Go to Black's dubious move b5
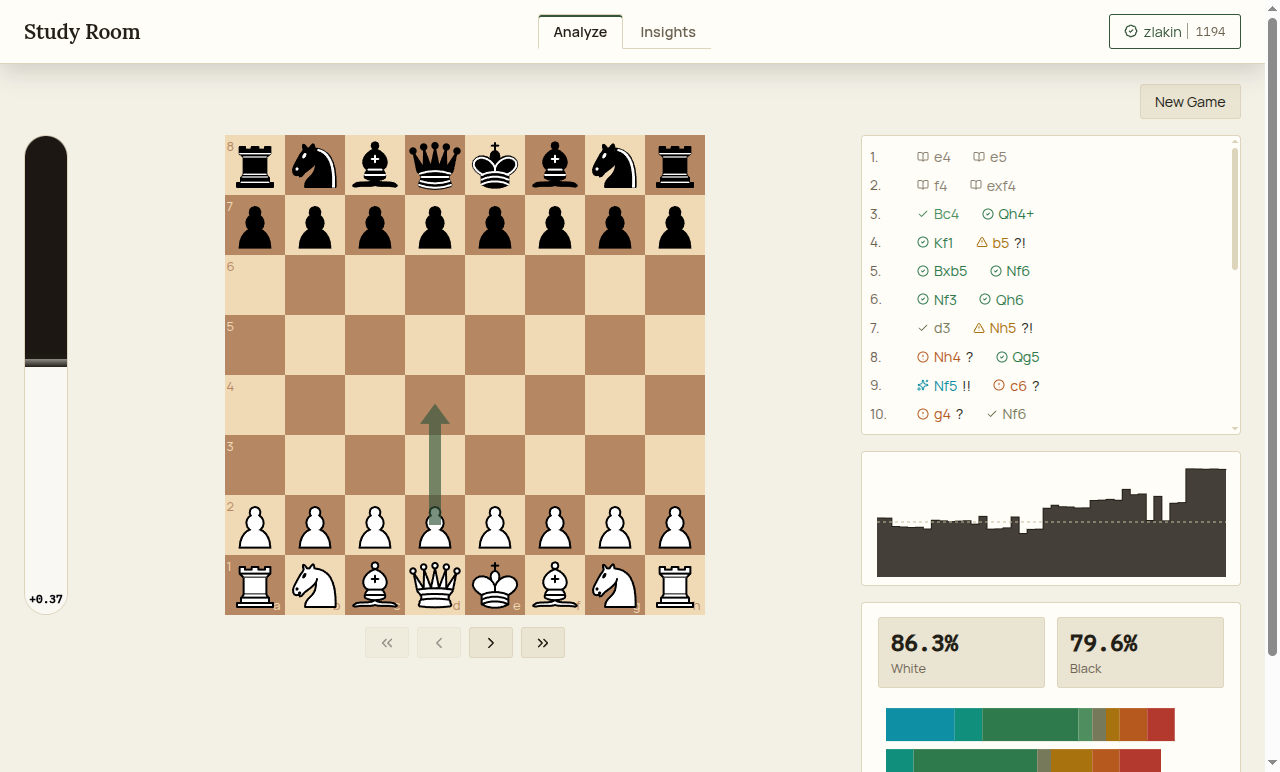This screenshot has height=772, width=1280. coord(1000,242)
